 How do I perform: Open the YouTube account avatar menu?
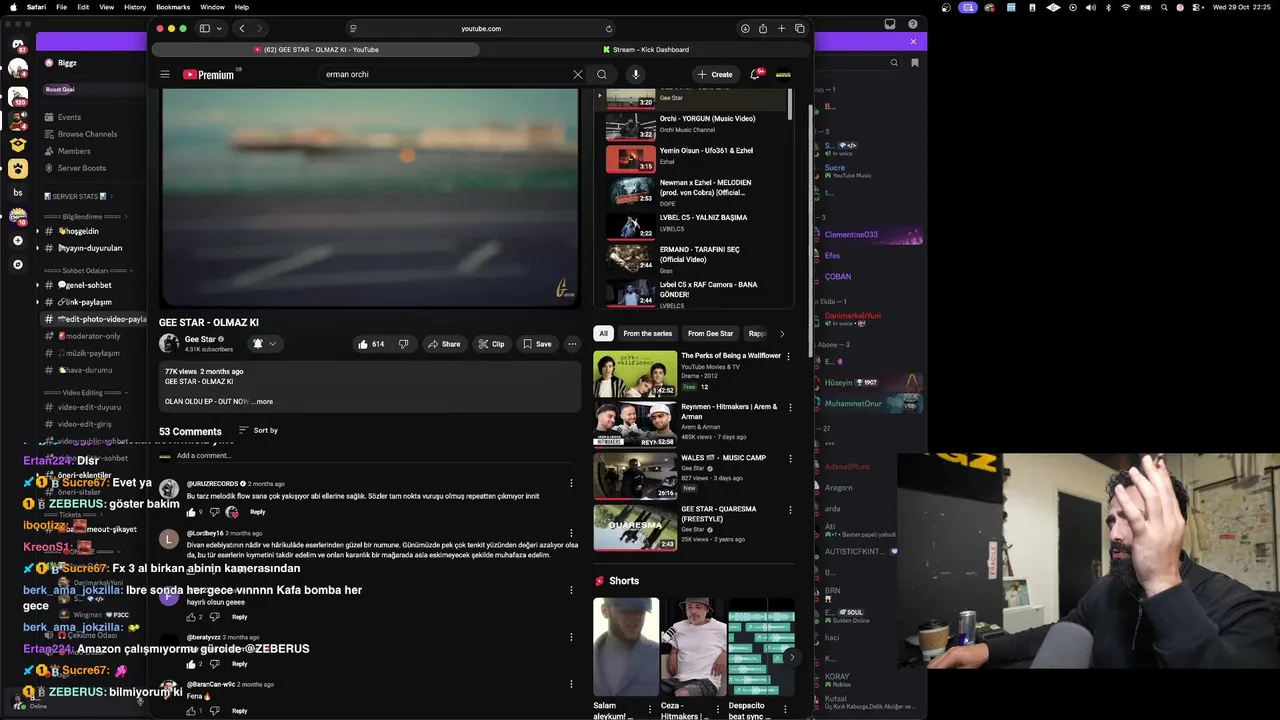pyautogui.click(x=784, y=74)
